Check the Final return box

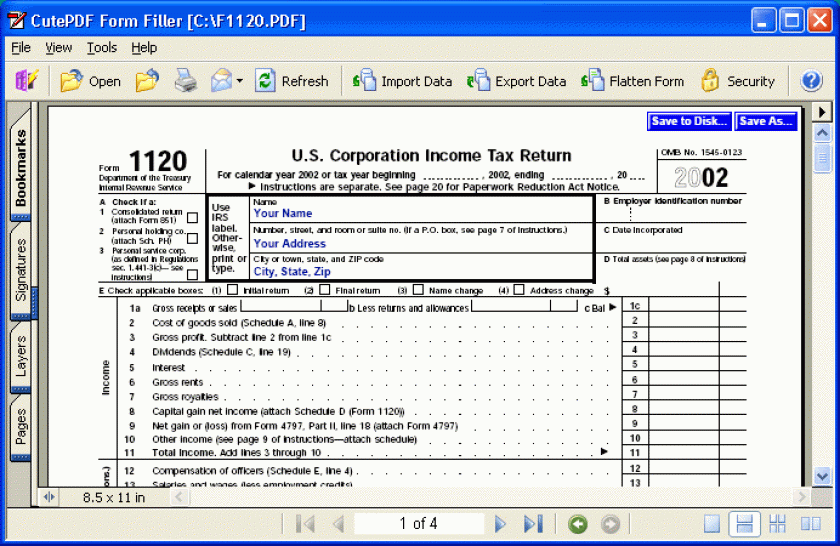pos(325,290)
